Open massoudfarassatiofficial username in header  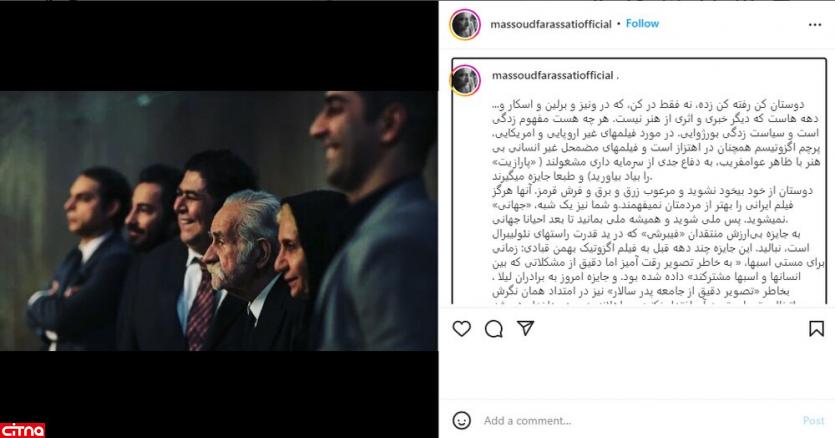(551, 24)
